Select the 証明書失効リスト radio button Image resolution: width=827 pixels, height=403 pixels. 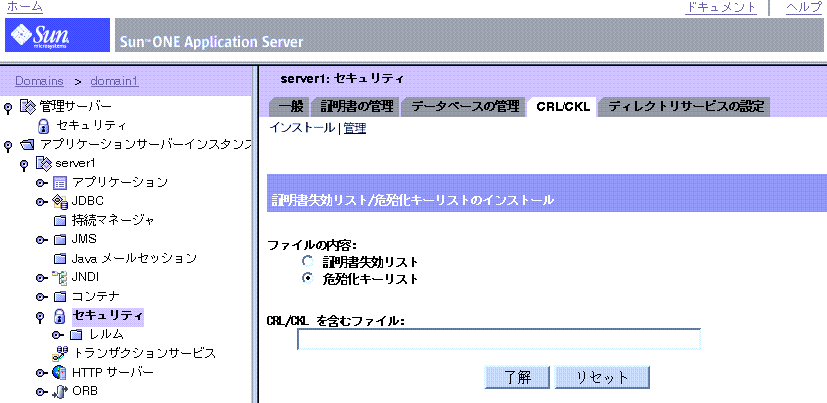[307, 261]
